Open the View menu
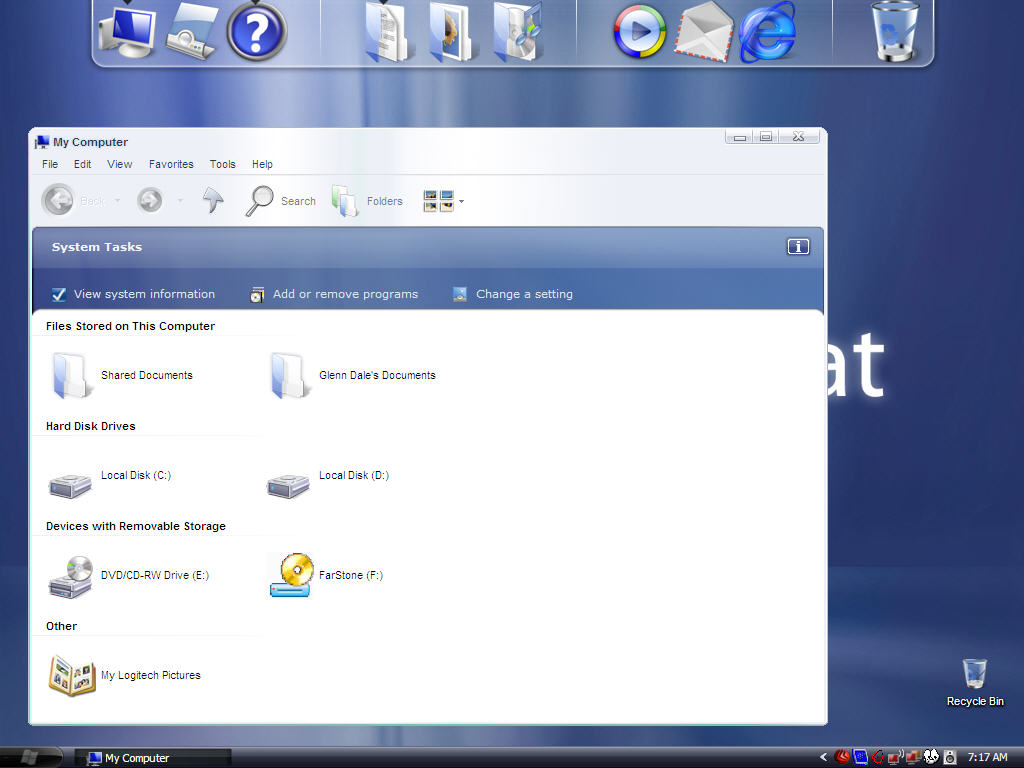This screenshot has width=1024, height=768. [x=120, y=164]
